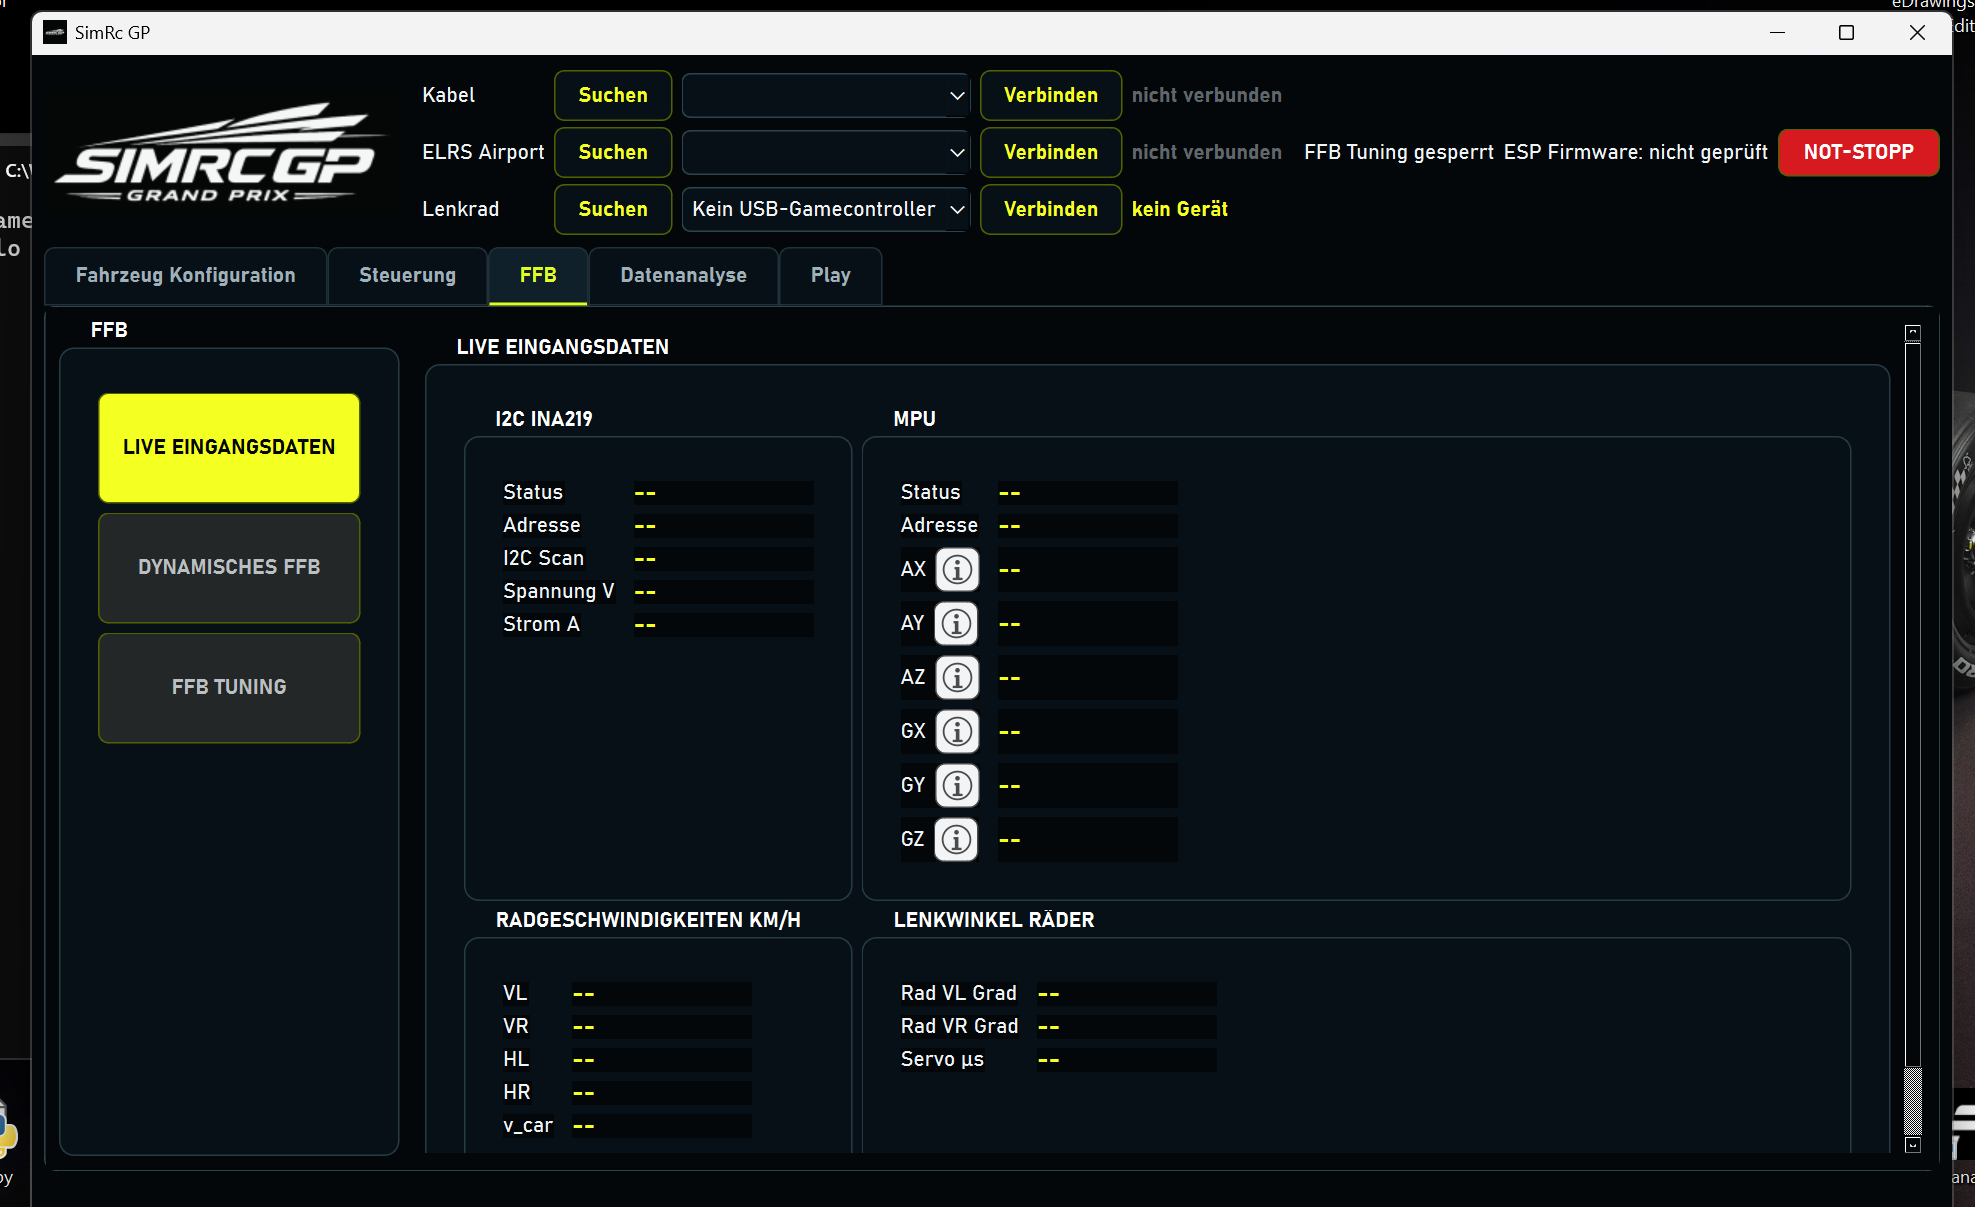Click Verbinden in the ELRS Airport row
Screen dimensions: 1975x1207
click(x=1051, y=152)
